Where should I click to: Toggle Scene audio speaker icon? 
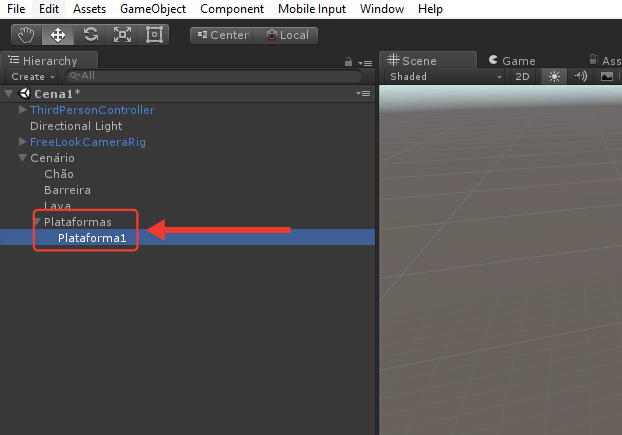pyautogui.click(x=580, y=77)
